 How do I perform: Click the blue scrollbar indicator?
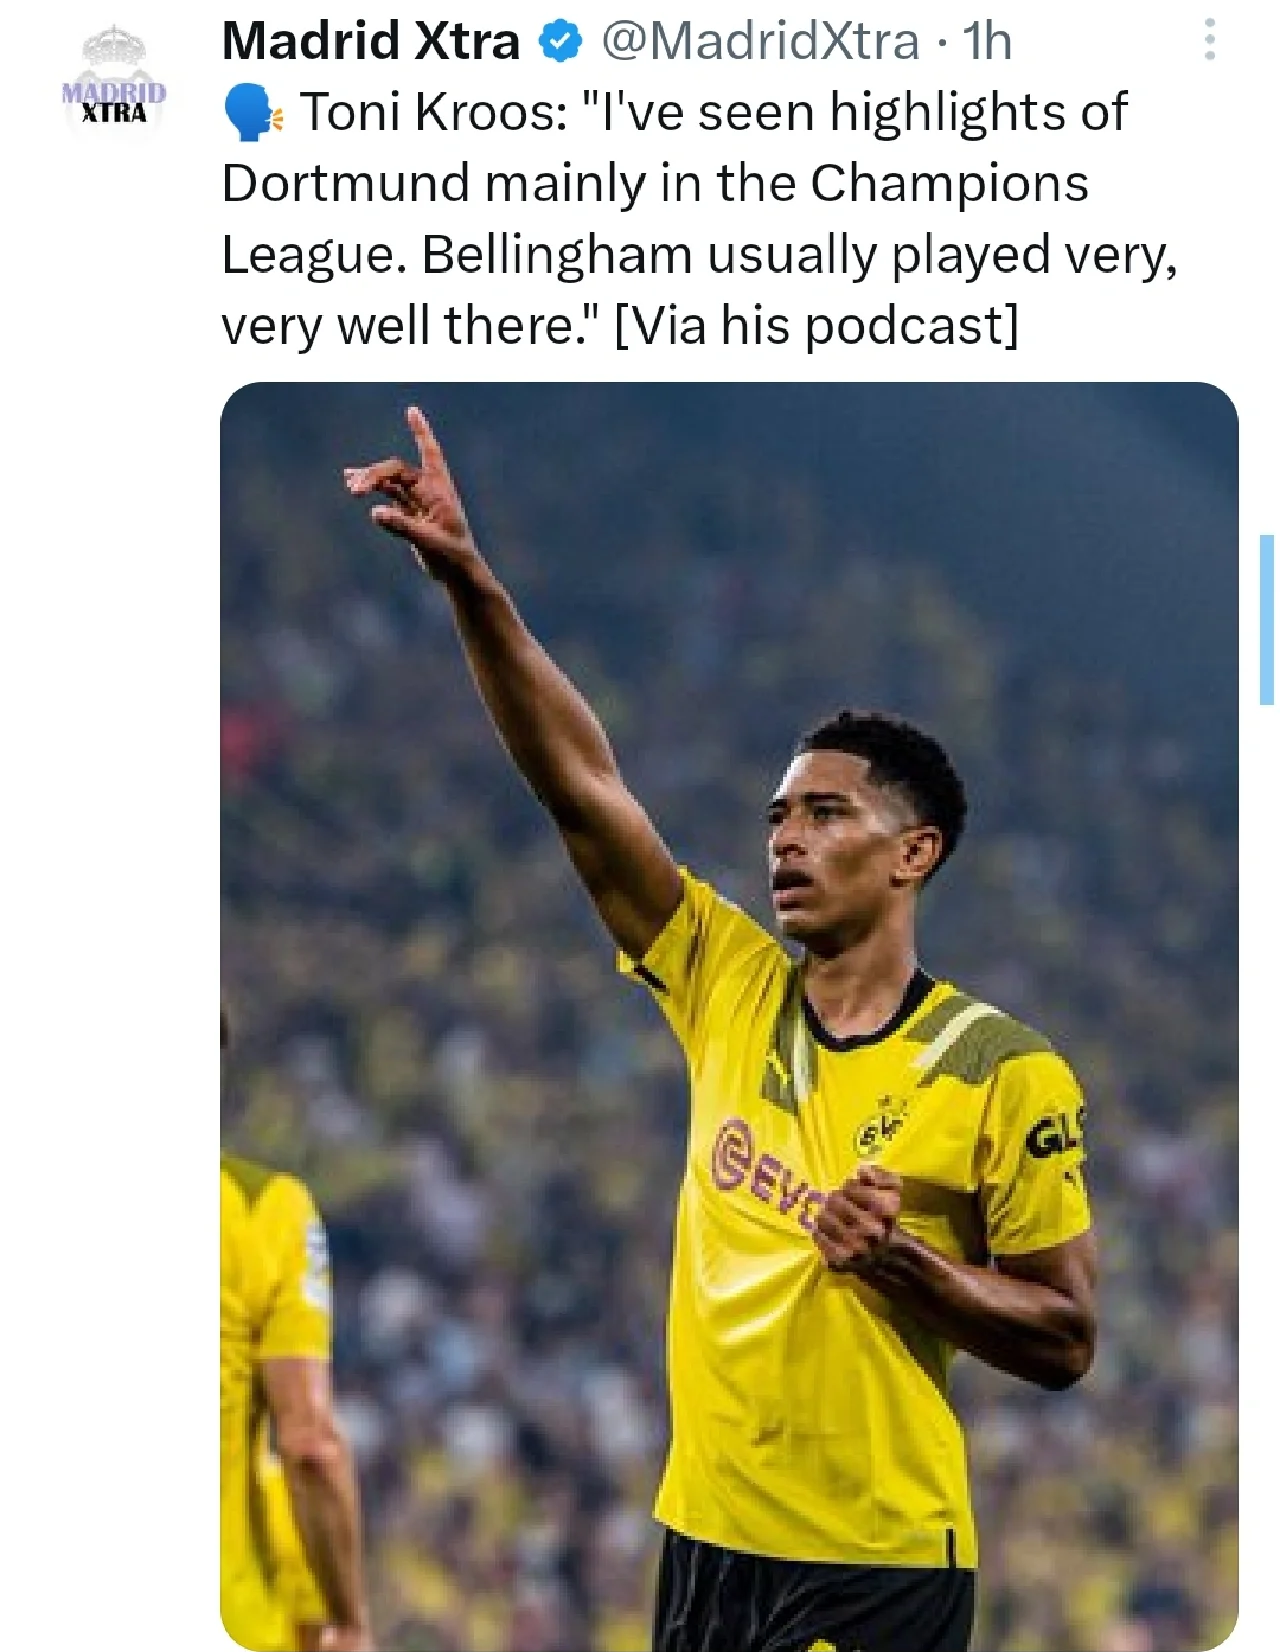1266,620
